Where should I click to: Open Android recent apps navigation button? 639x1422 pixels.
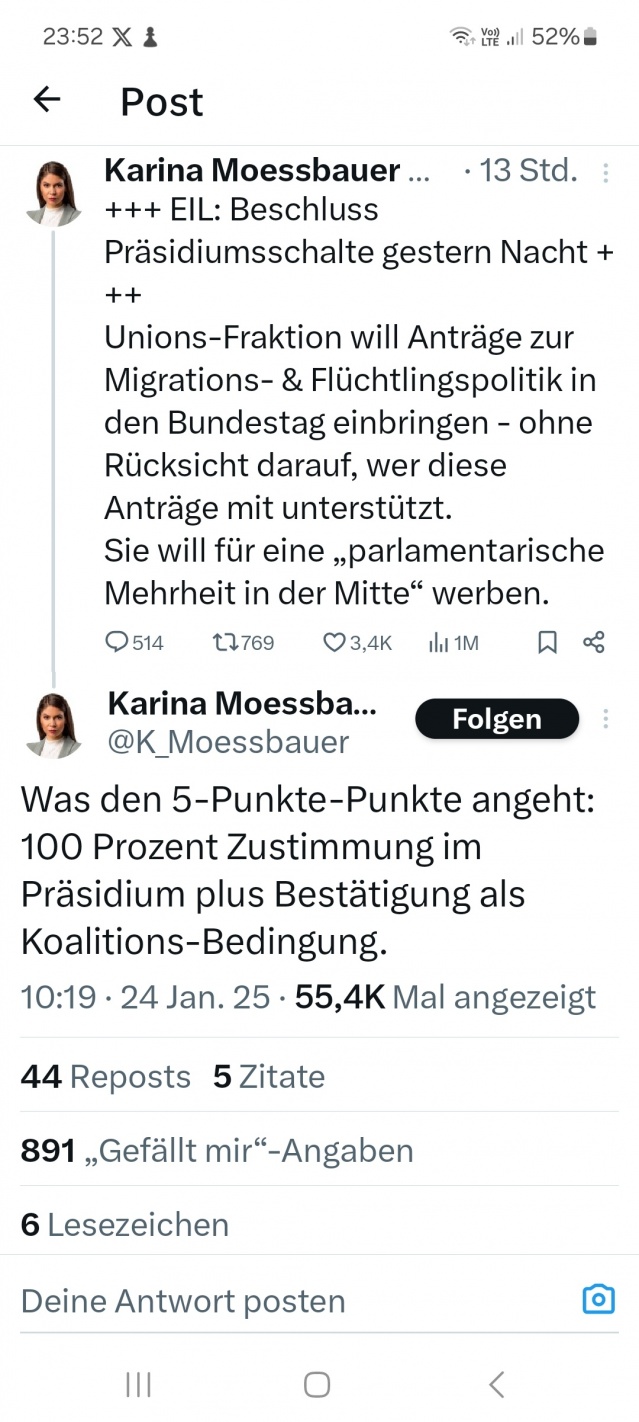(138, 1384)
